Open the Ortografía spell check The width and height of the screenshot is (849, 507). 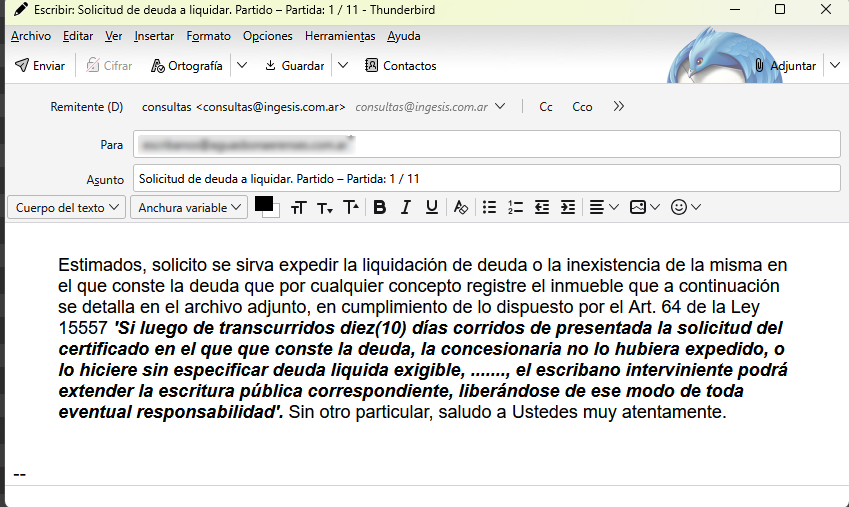coord(187,66)
